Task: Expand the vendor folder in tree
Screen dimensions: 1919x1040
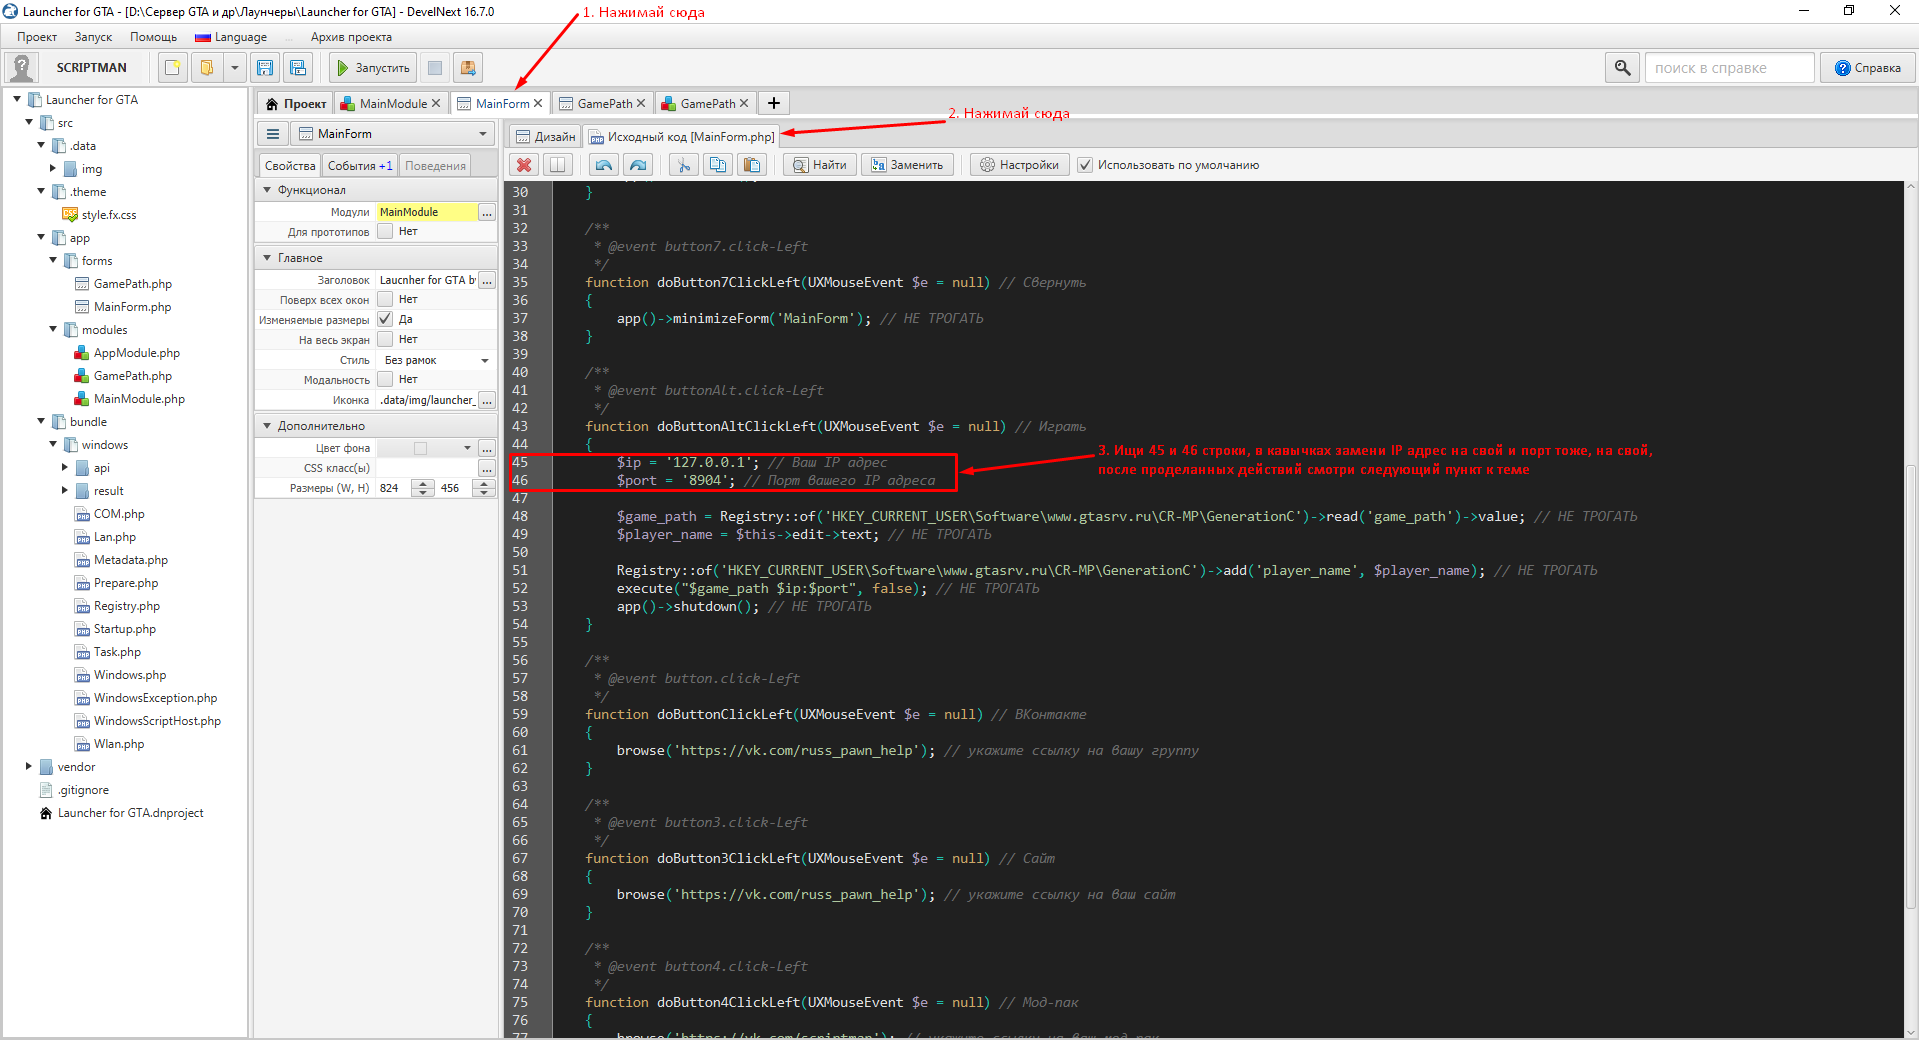Action: [29, 766]
